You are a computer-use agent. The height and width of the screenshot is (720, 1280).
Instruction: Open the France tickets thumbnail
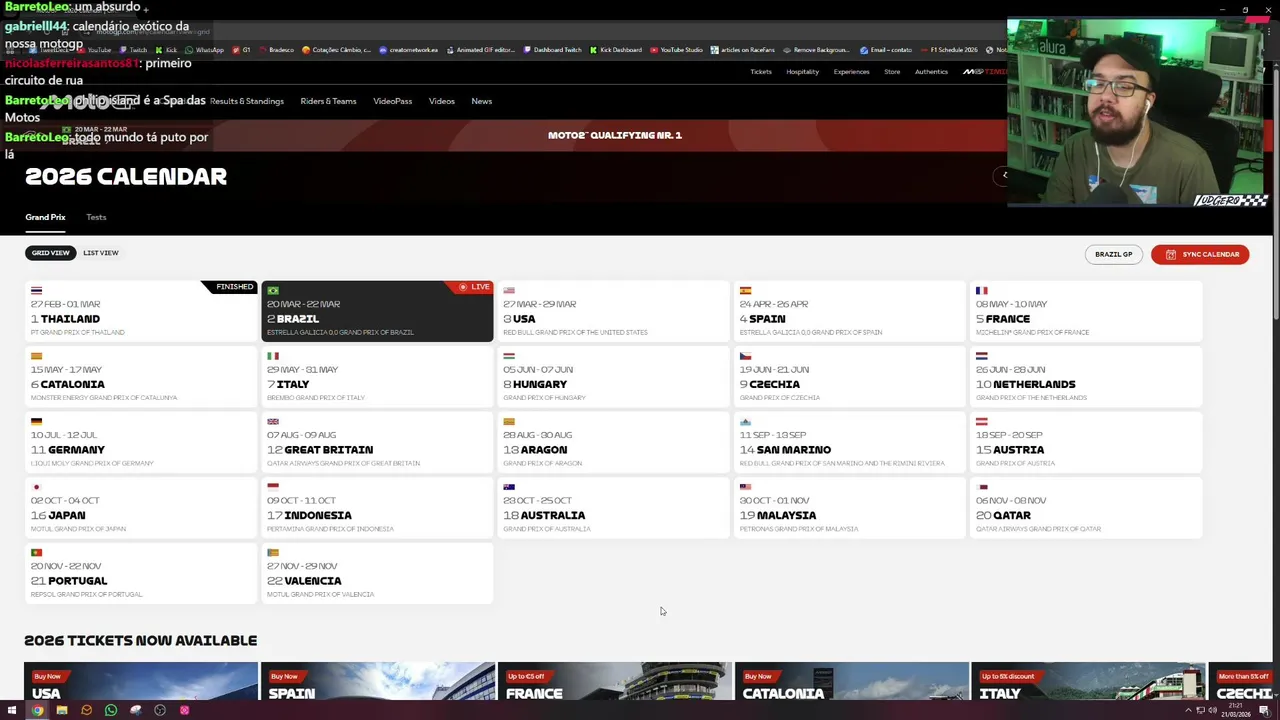click(x=614, y=681)
